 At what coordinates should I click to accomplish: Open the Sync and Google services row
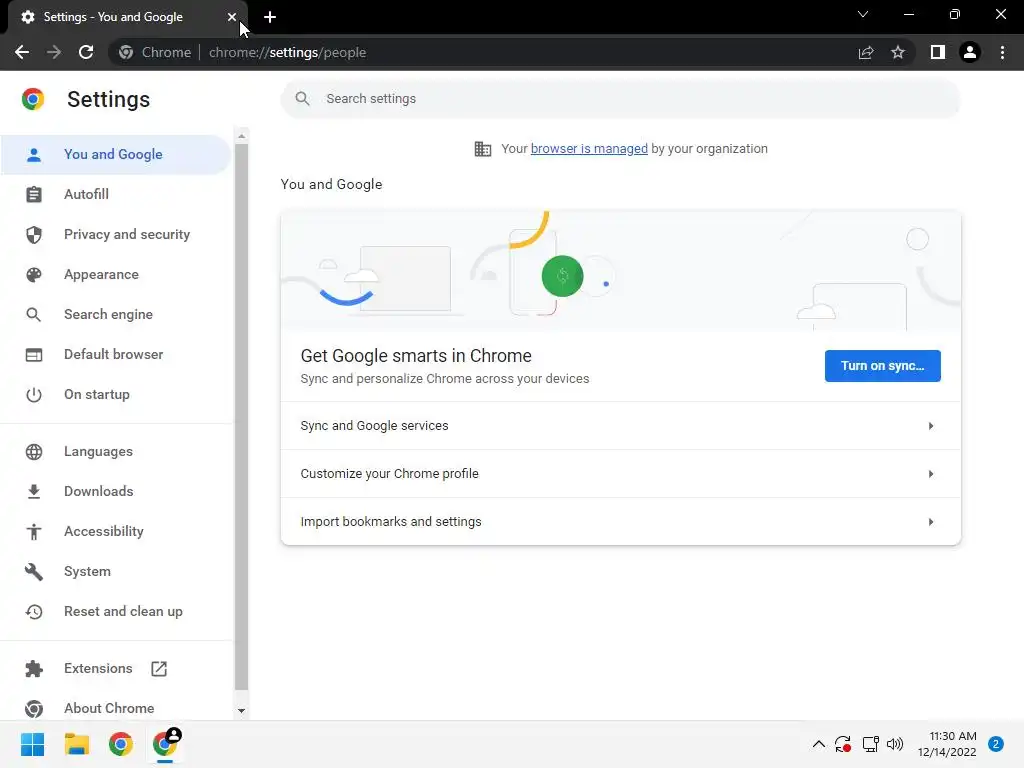pos(620,426)
